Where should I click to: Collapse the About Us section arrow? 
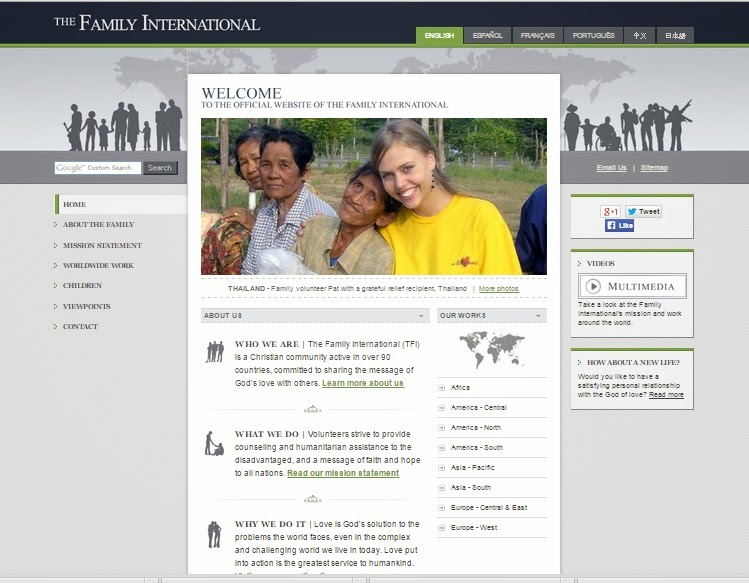pos(421,316)
